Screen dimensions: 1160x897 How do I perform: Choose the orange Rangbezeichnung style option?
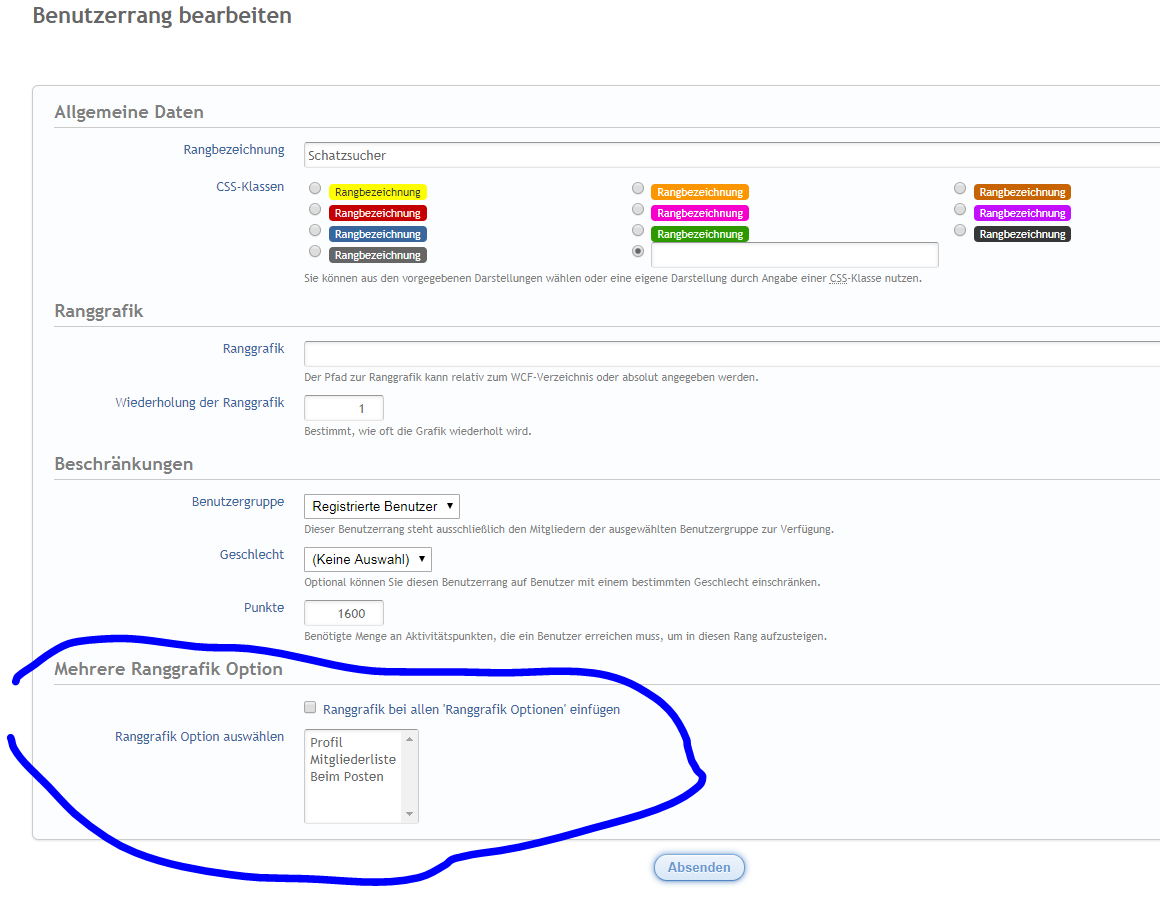coord(638,189)
